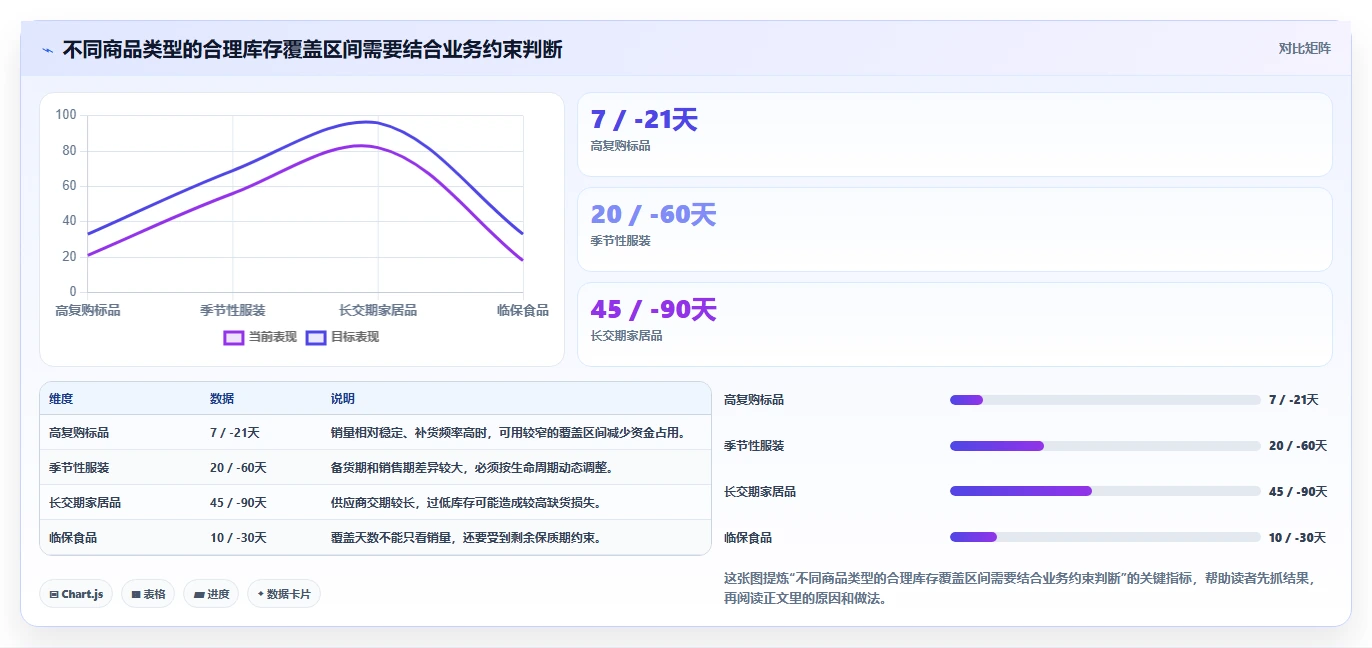Click table cell 长交期家居品 in 维度 column
Image resolution: width=1372 pixels, height=648 pixels.
click(85, 503)
